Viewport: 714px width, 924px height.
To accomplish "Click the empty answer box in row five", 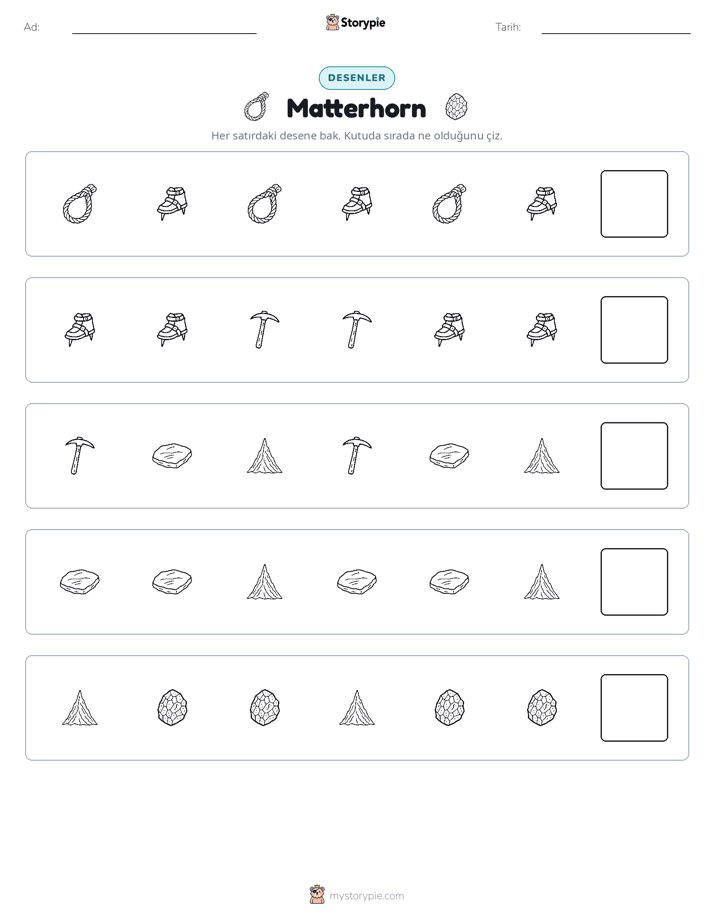I will [x=634, y=708].
